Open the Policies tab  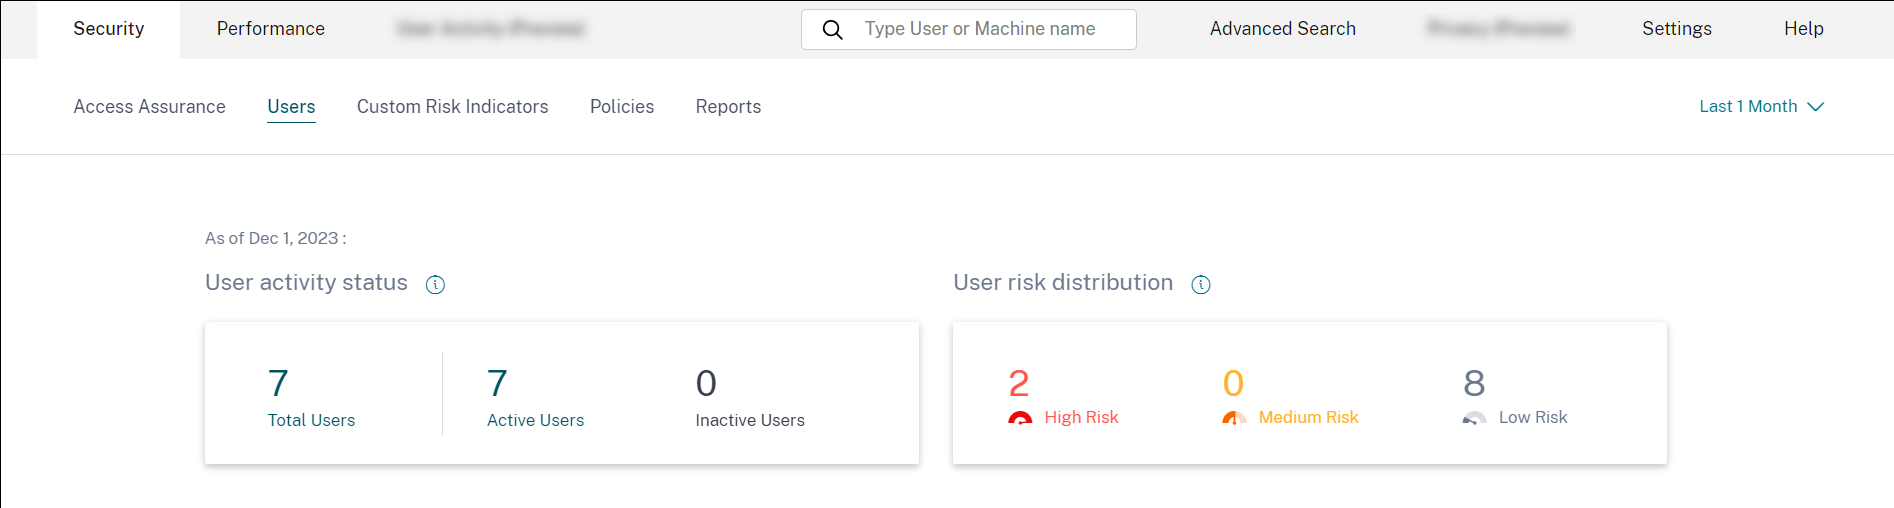coord(621,107)
